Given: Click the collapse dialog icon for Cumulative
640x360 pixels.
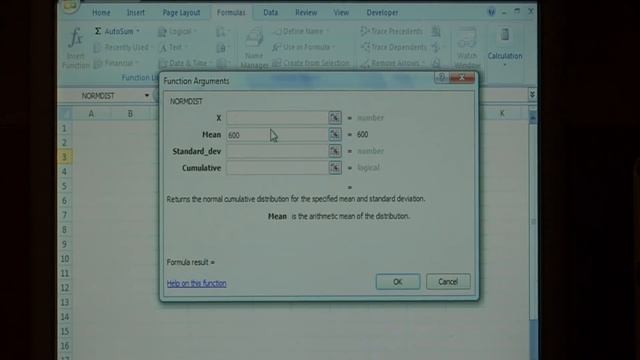Looking at the screenshot, I should (335, 168).
